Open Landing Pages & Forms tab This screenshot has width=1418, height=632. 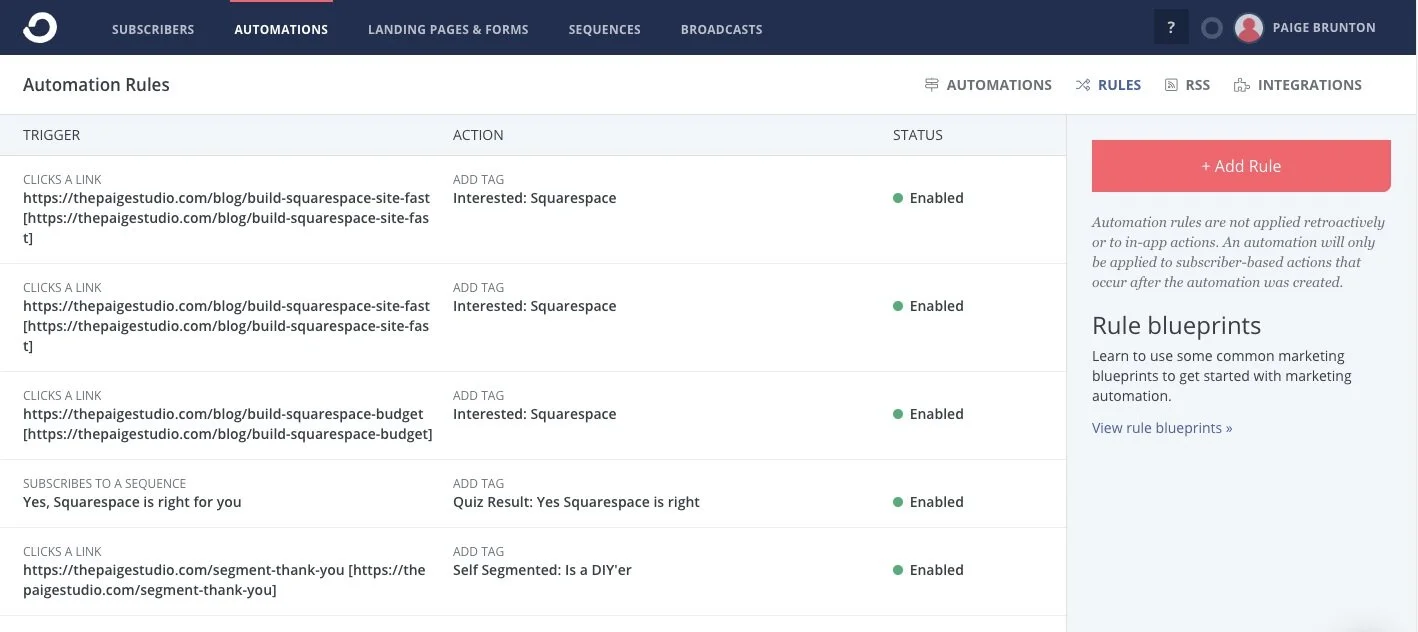coord(448,29)
